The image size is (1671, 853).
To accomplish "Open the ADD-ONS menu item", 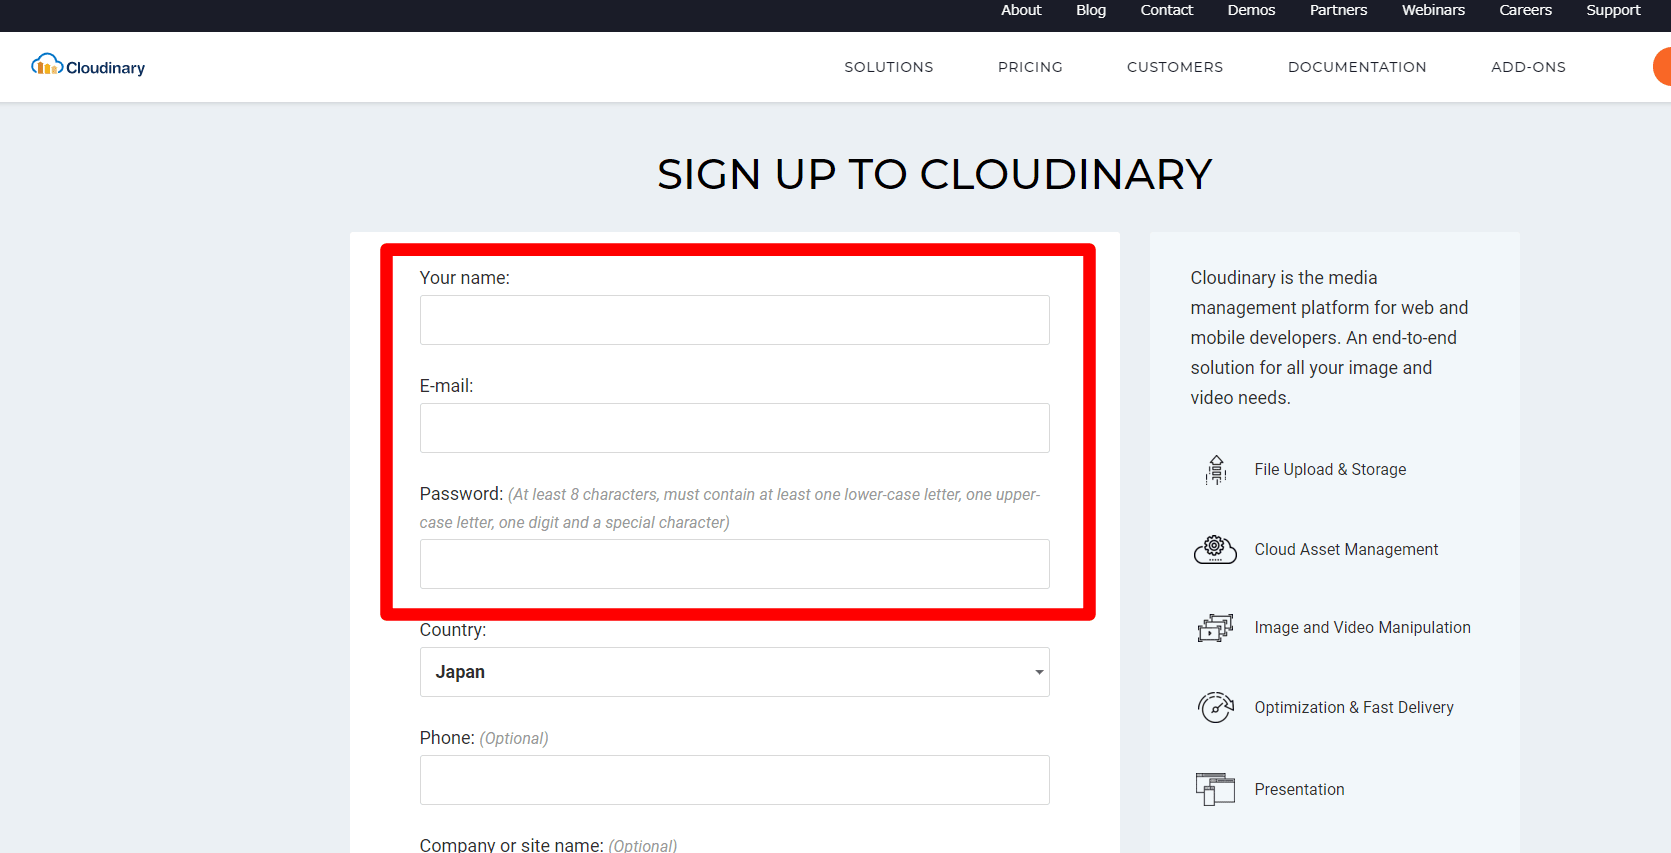I will coord(1528,67).
